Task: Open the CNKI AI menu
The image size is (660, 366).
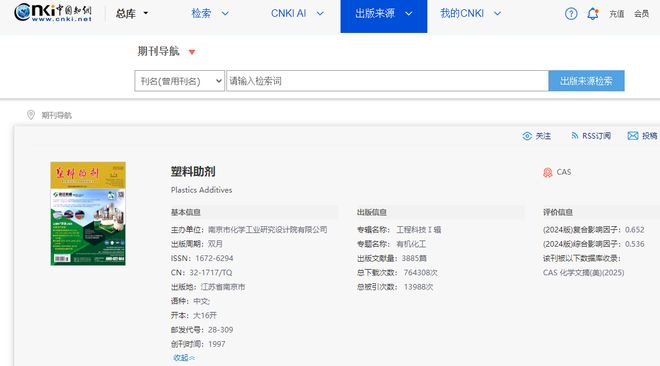Action: tap(288, 13)
